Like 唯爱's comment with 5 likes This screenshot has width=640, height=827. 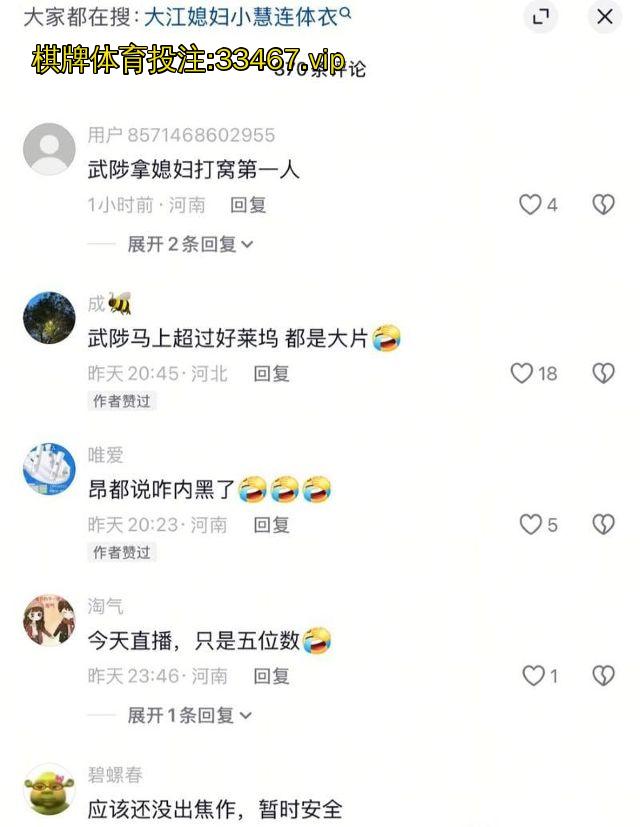point(530,525)
